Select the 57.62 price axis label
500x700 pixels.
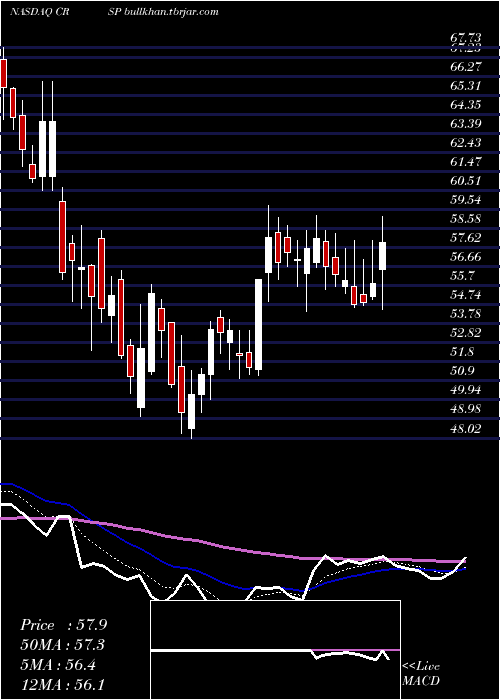click(x=465, y=238)
